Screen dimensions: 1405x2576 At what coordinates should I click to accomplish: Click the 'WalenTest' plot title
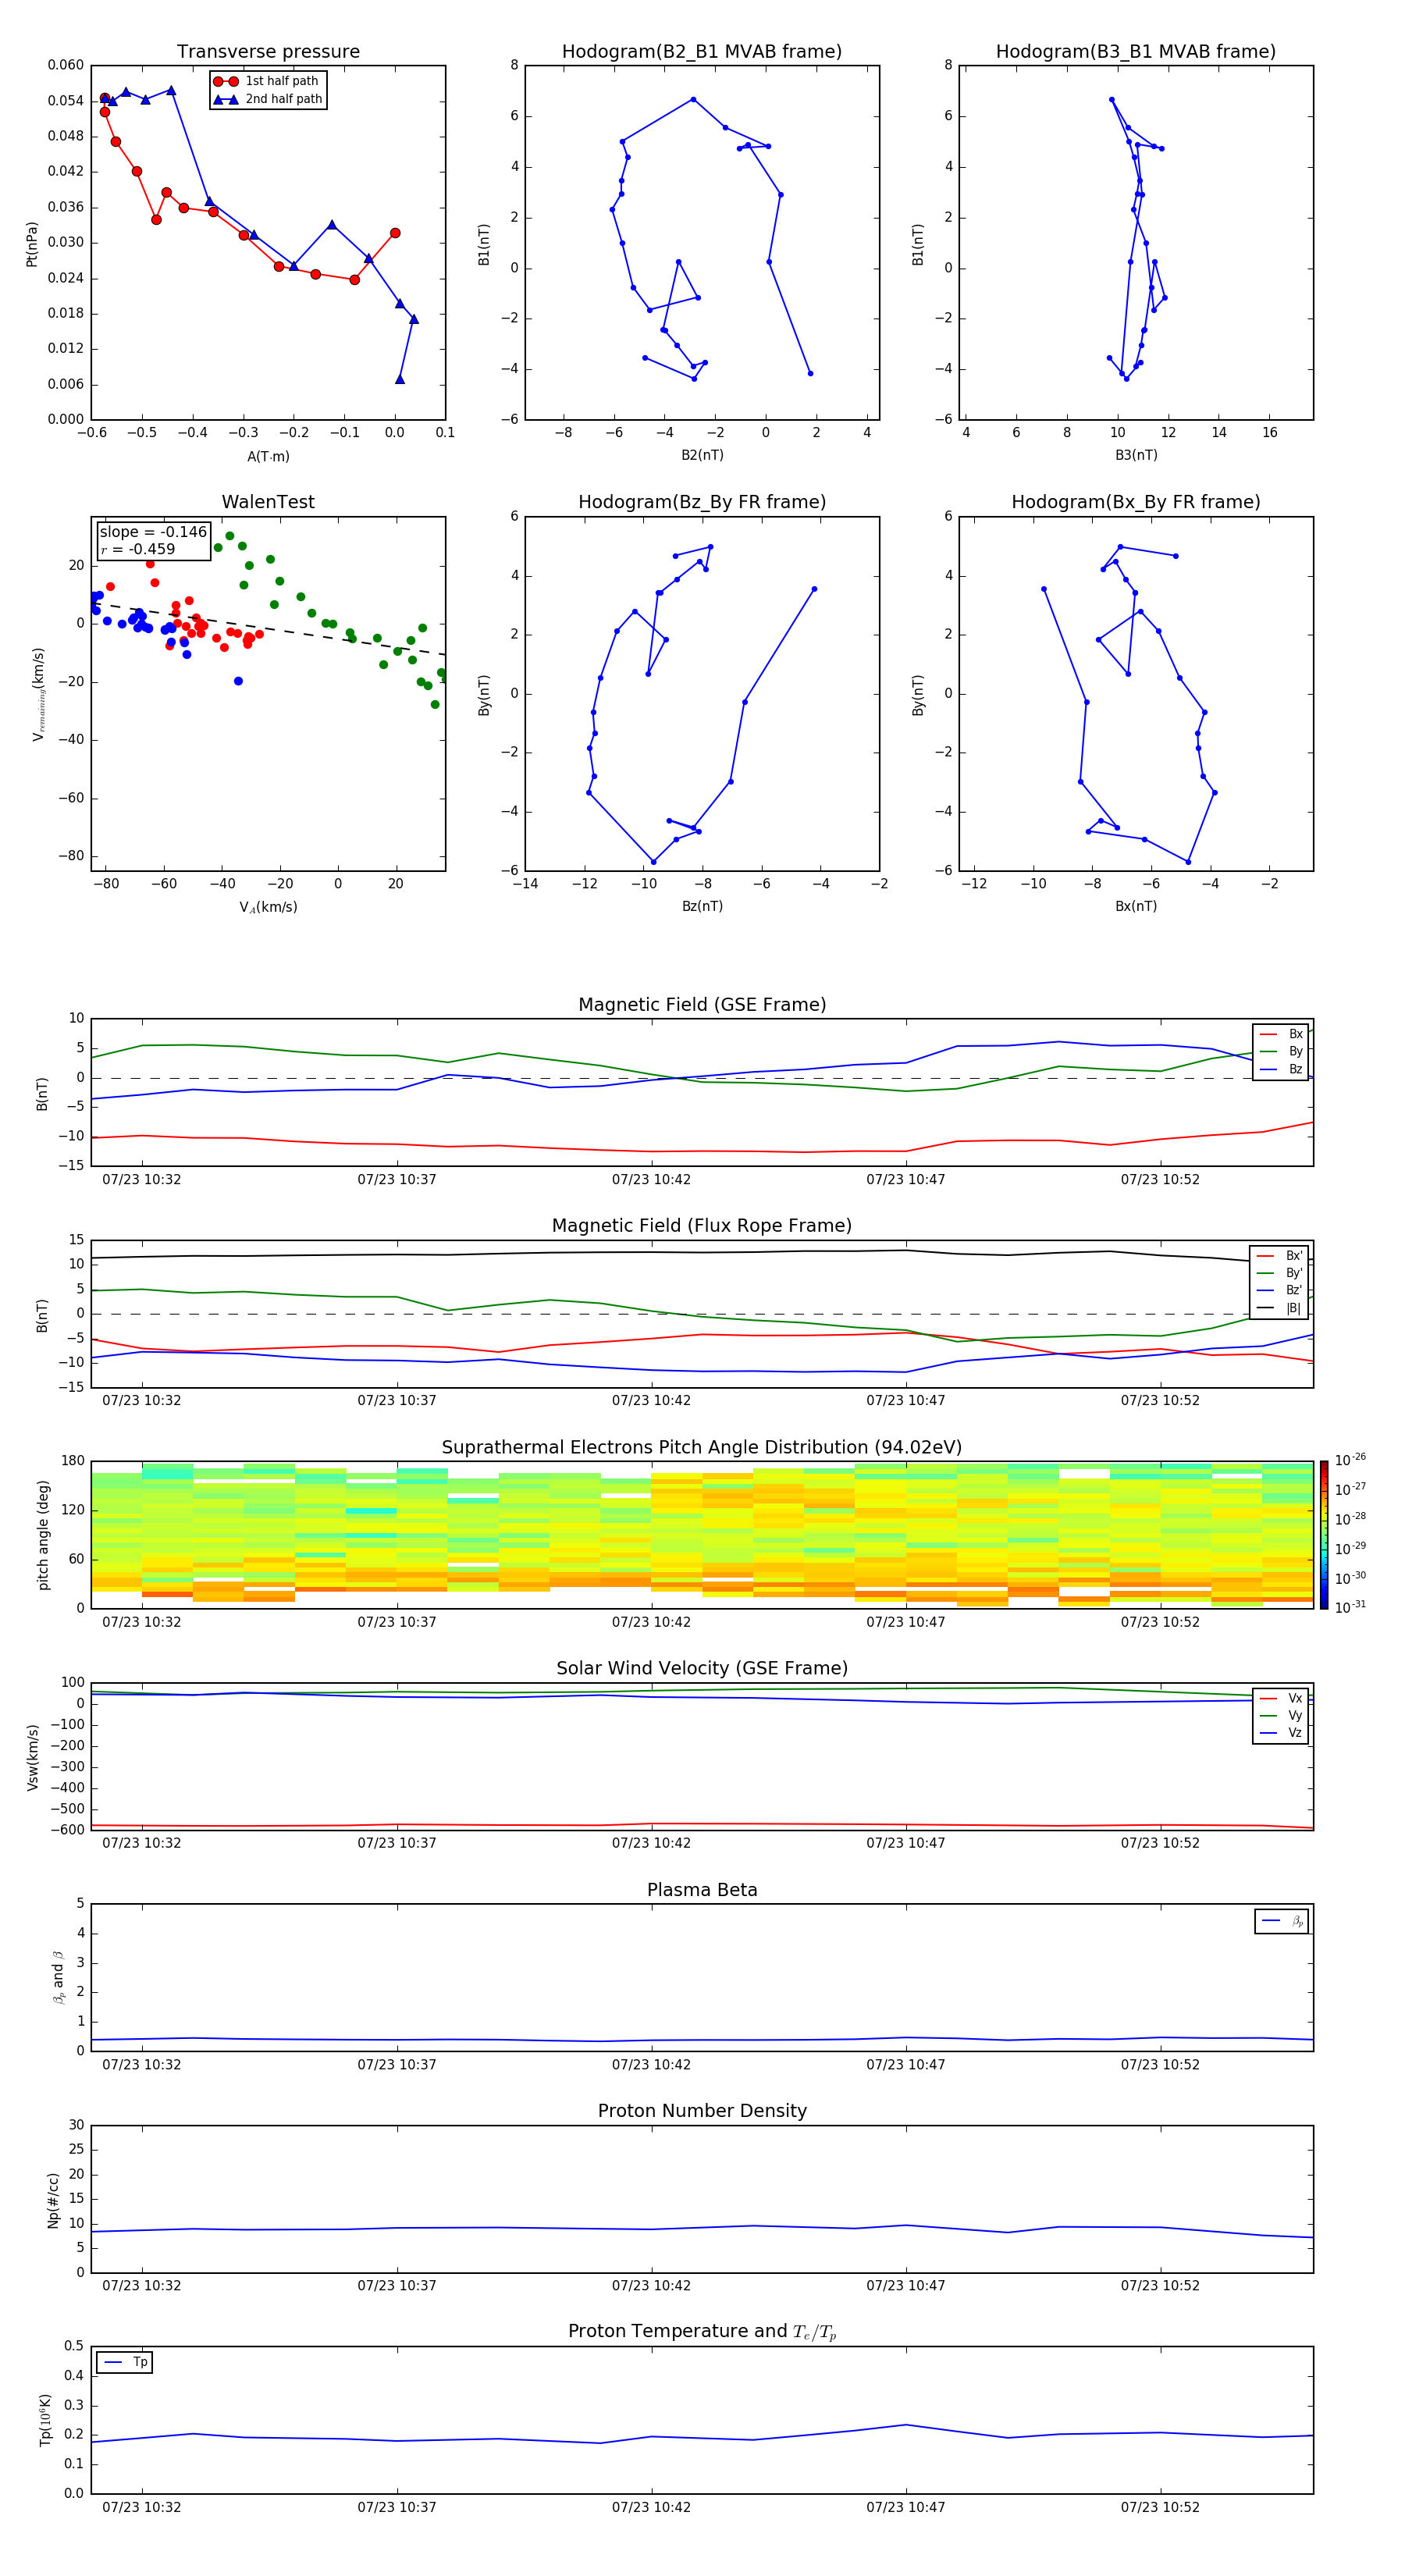268,502
